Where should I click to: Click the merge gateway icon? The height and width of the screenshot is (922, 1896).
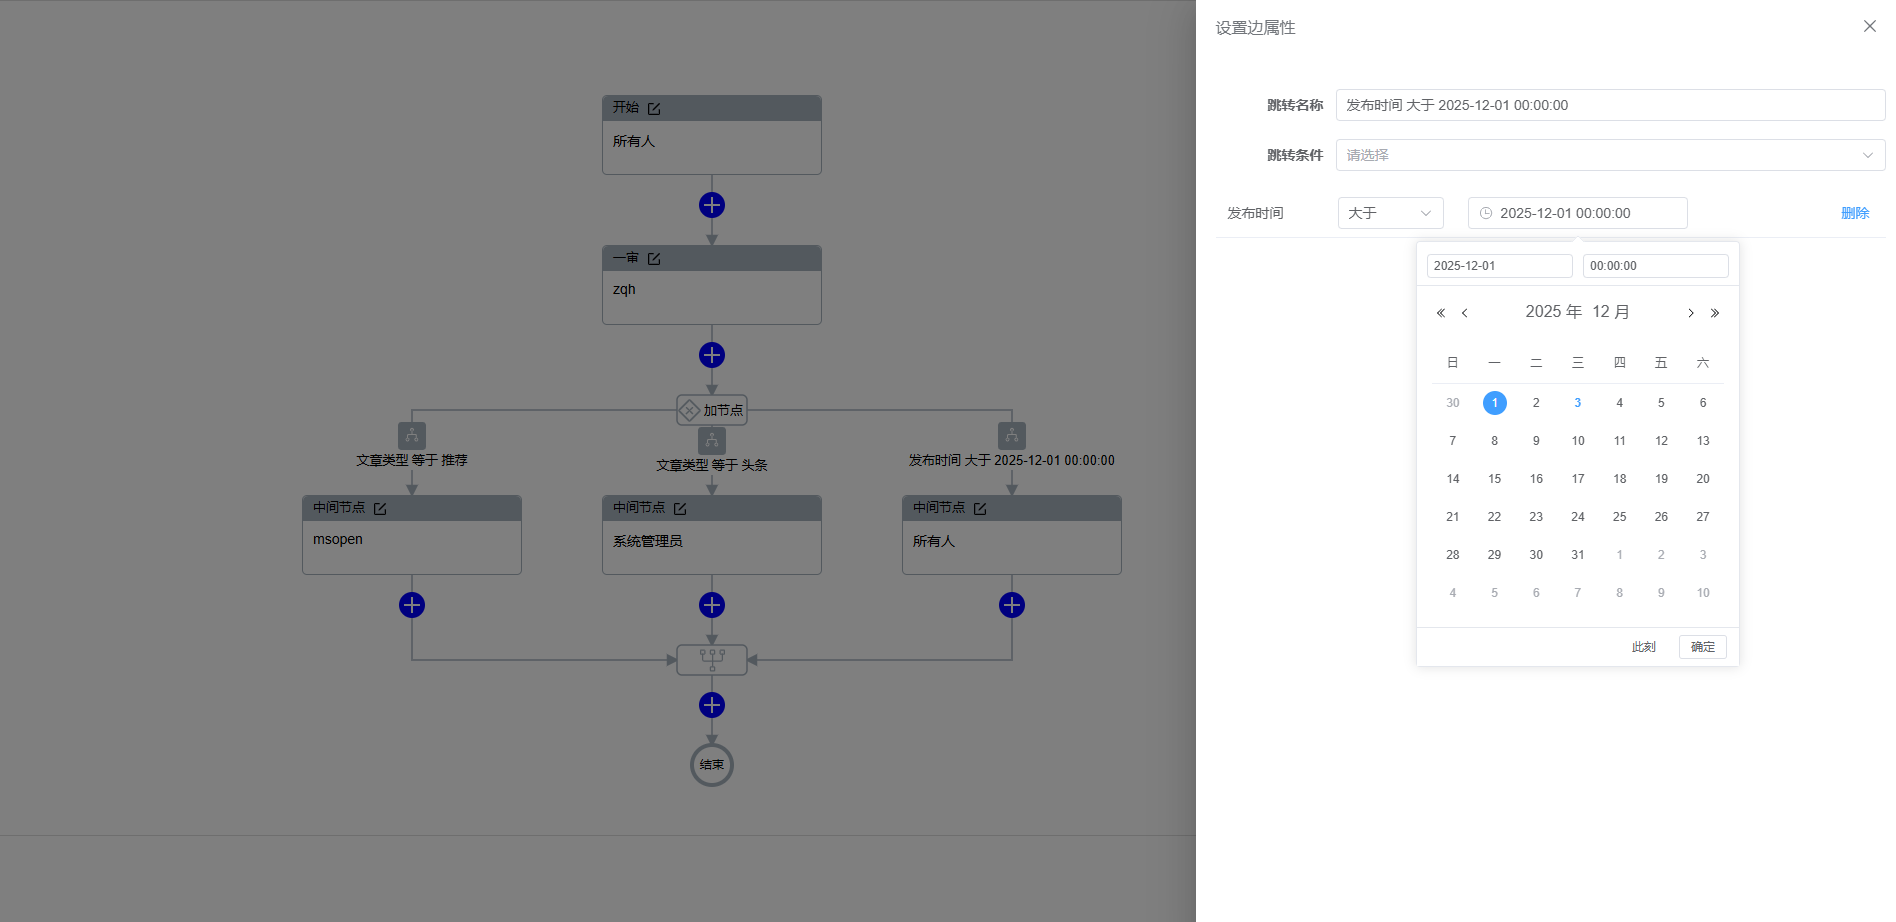point(712,659)
